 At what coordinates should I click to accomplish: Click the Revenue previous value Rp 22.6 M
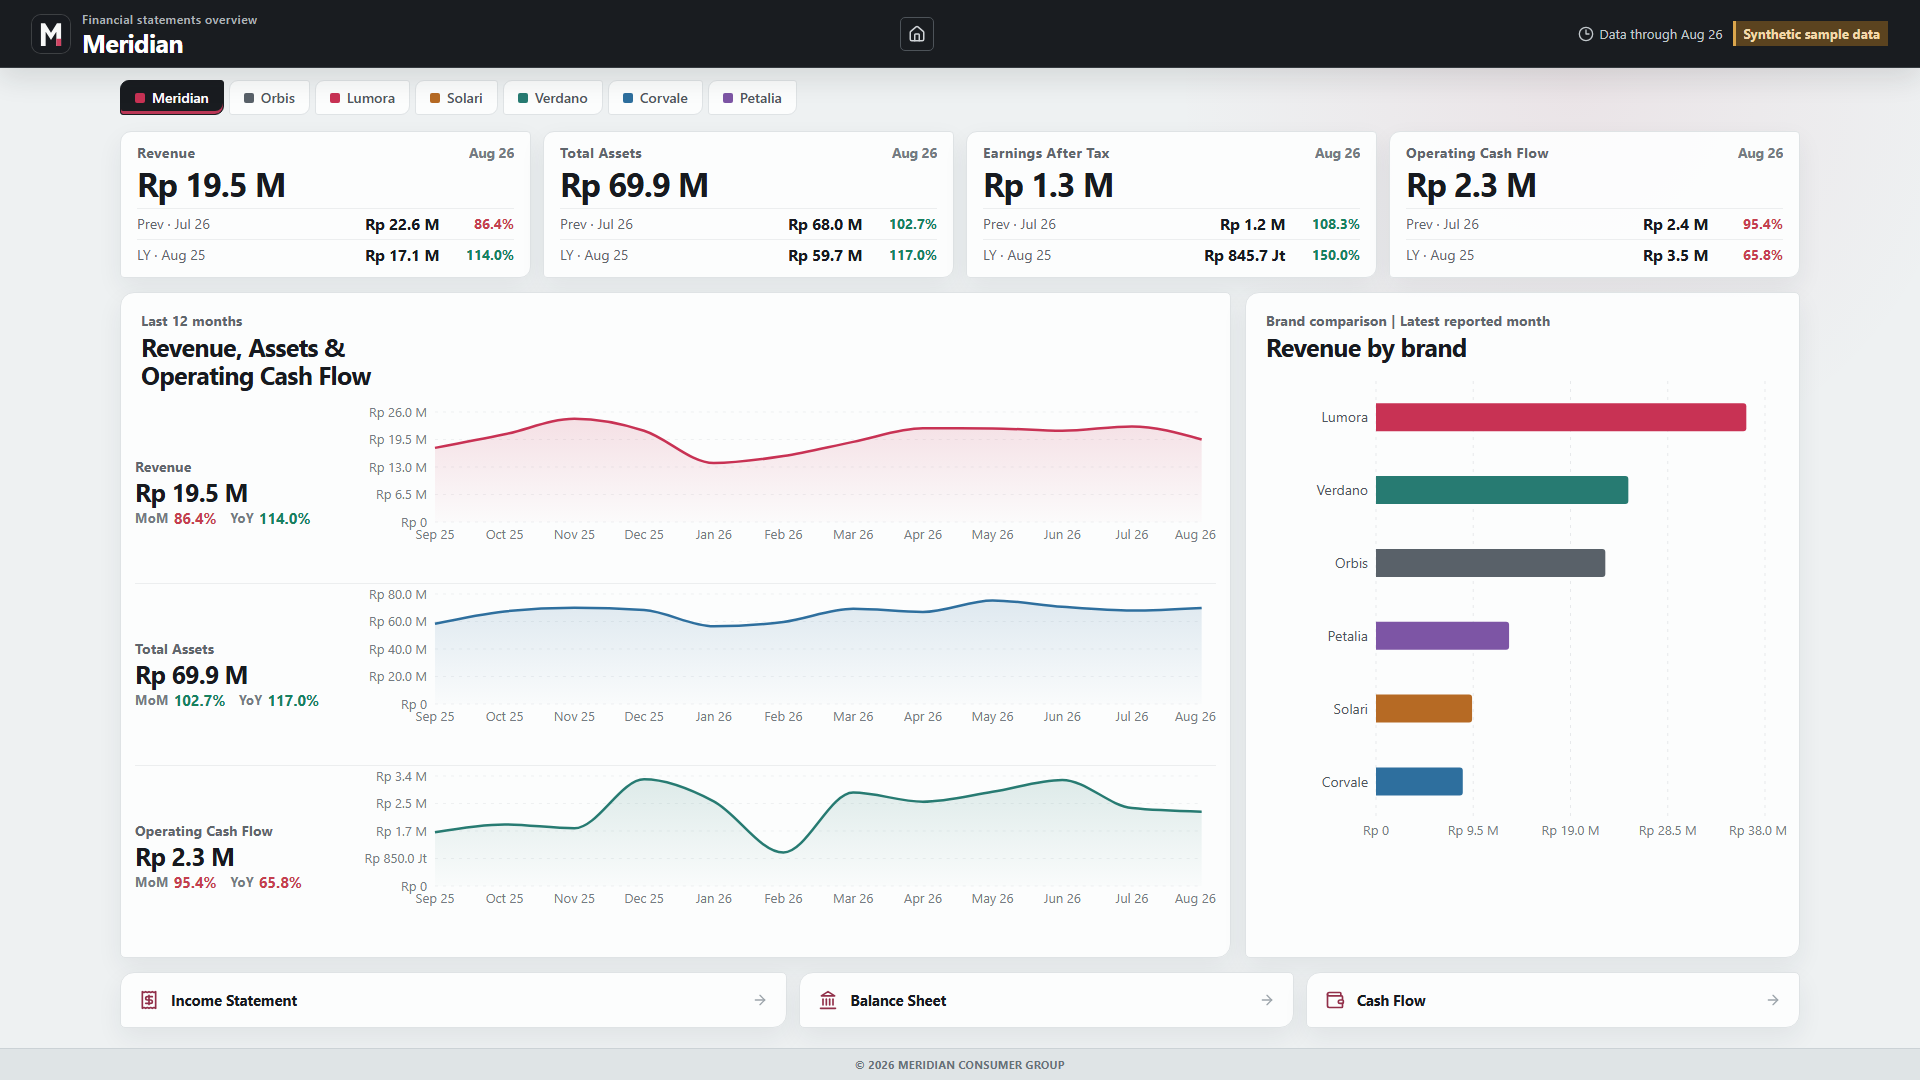click(402, 225)
